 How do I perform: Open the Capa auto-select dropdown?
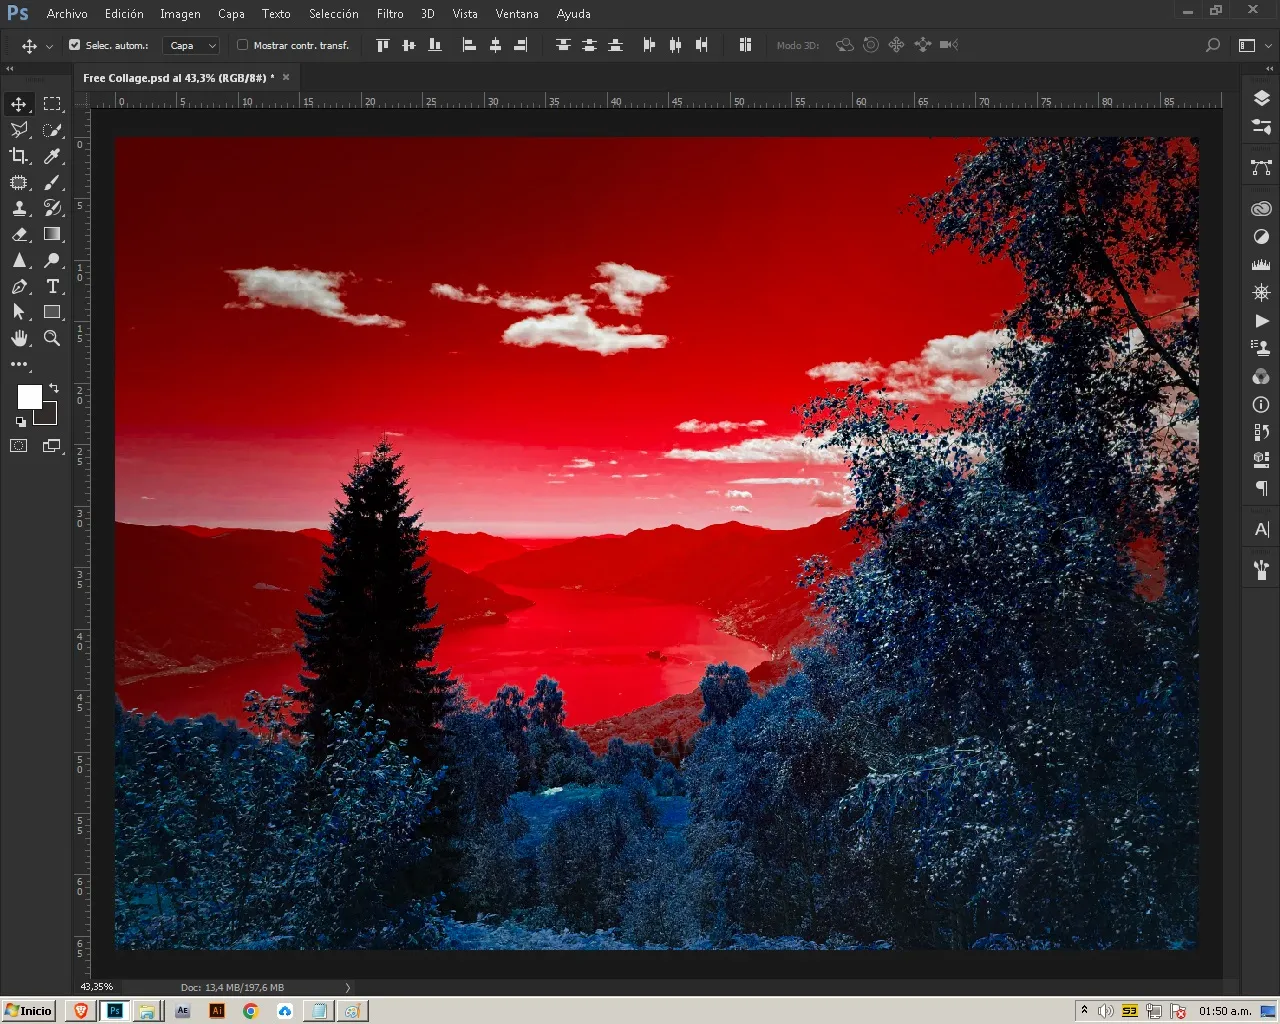tap(191, 45)
